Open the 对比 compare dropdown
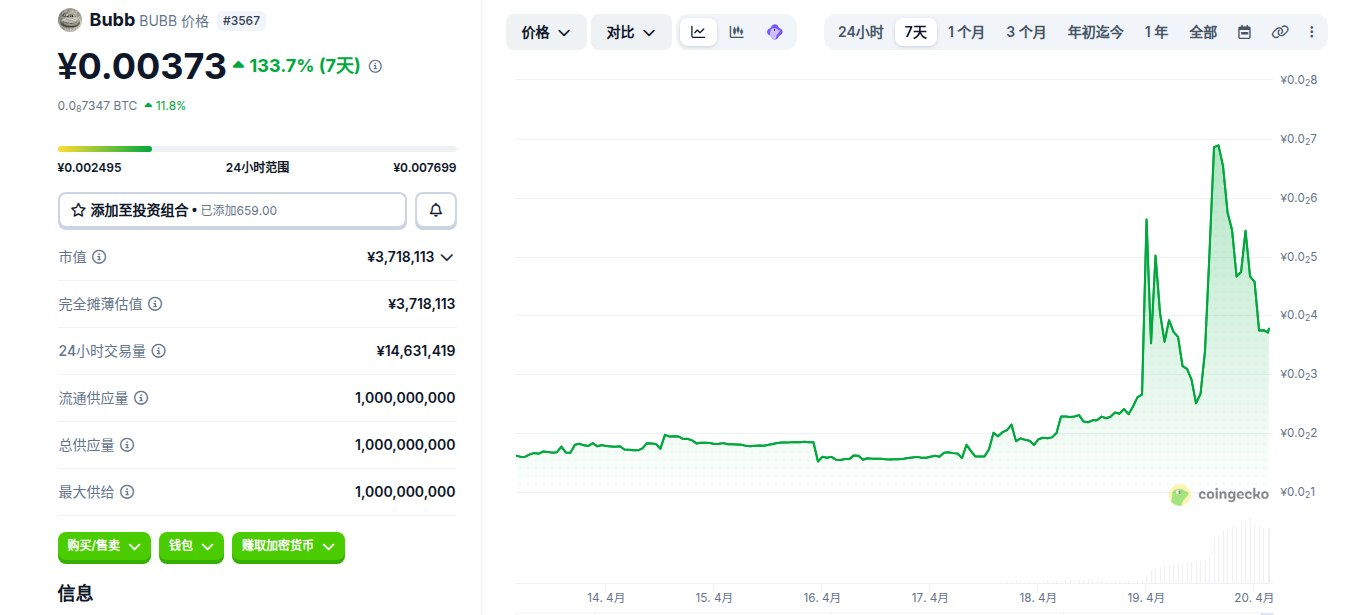The width and height of the screenshot is (1360, 615). pos(631,32)
